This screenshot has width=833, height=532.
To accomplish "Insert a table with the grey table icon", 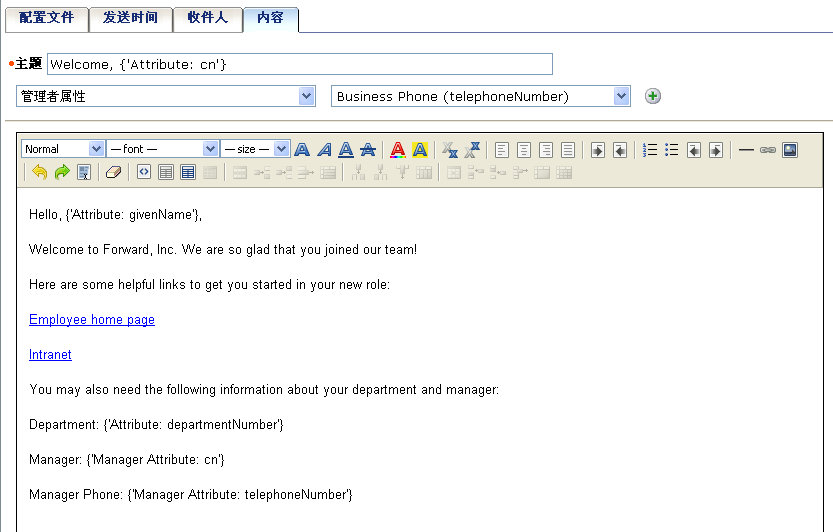I will 166,172.
